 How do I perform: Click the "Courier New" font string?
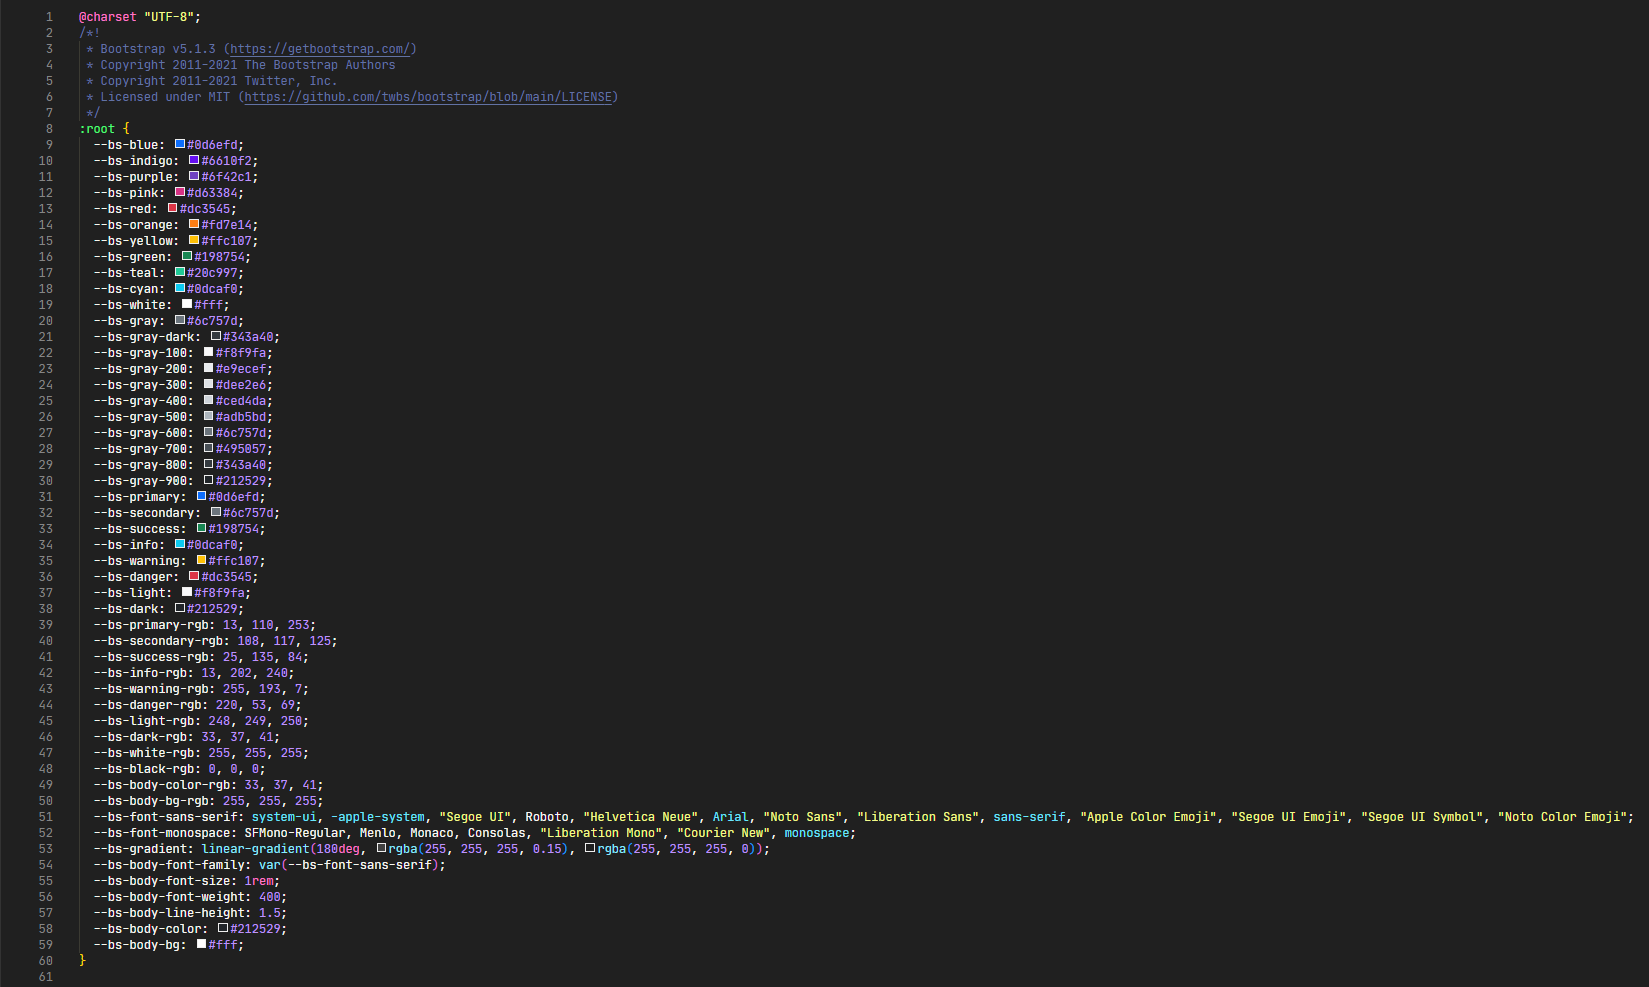click(x=723, y=833)
